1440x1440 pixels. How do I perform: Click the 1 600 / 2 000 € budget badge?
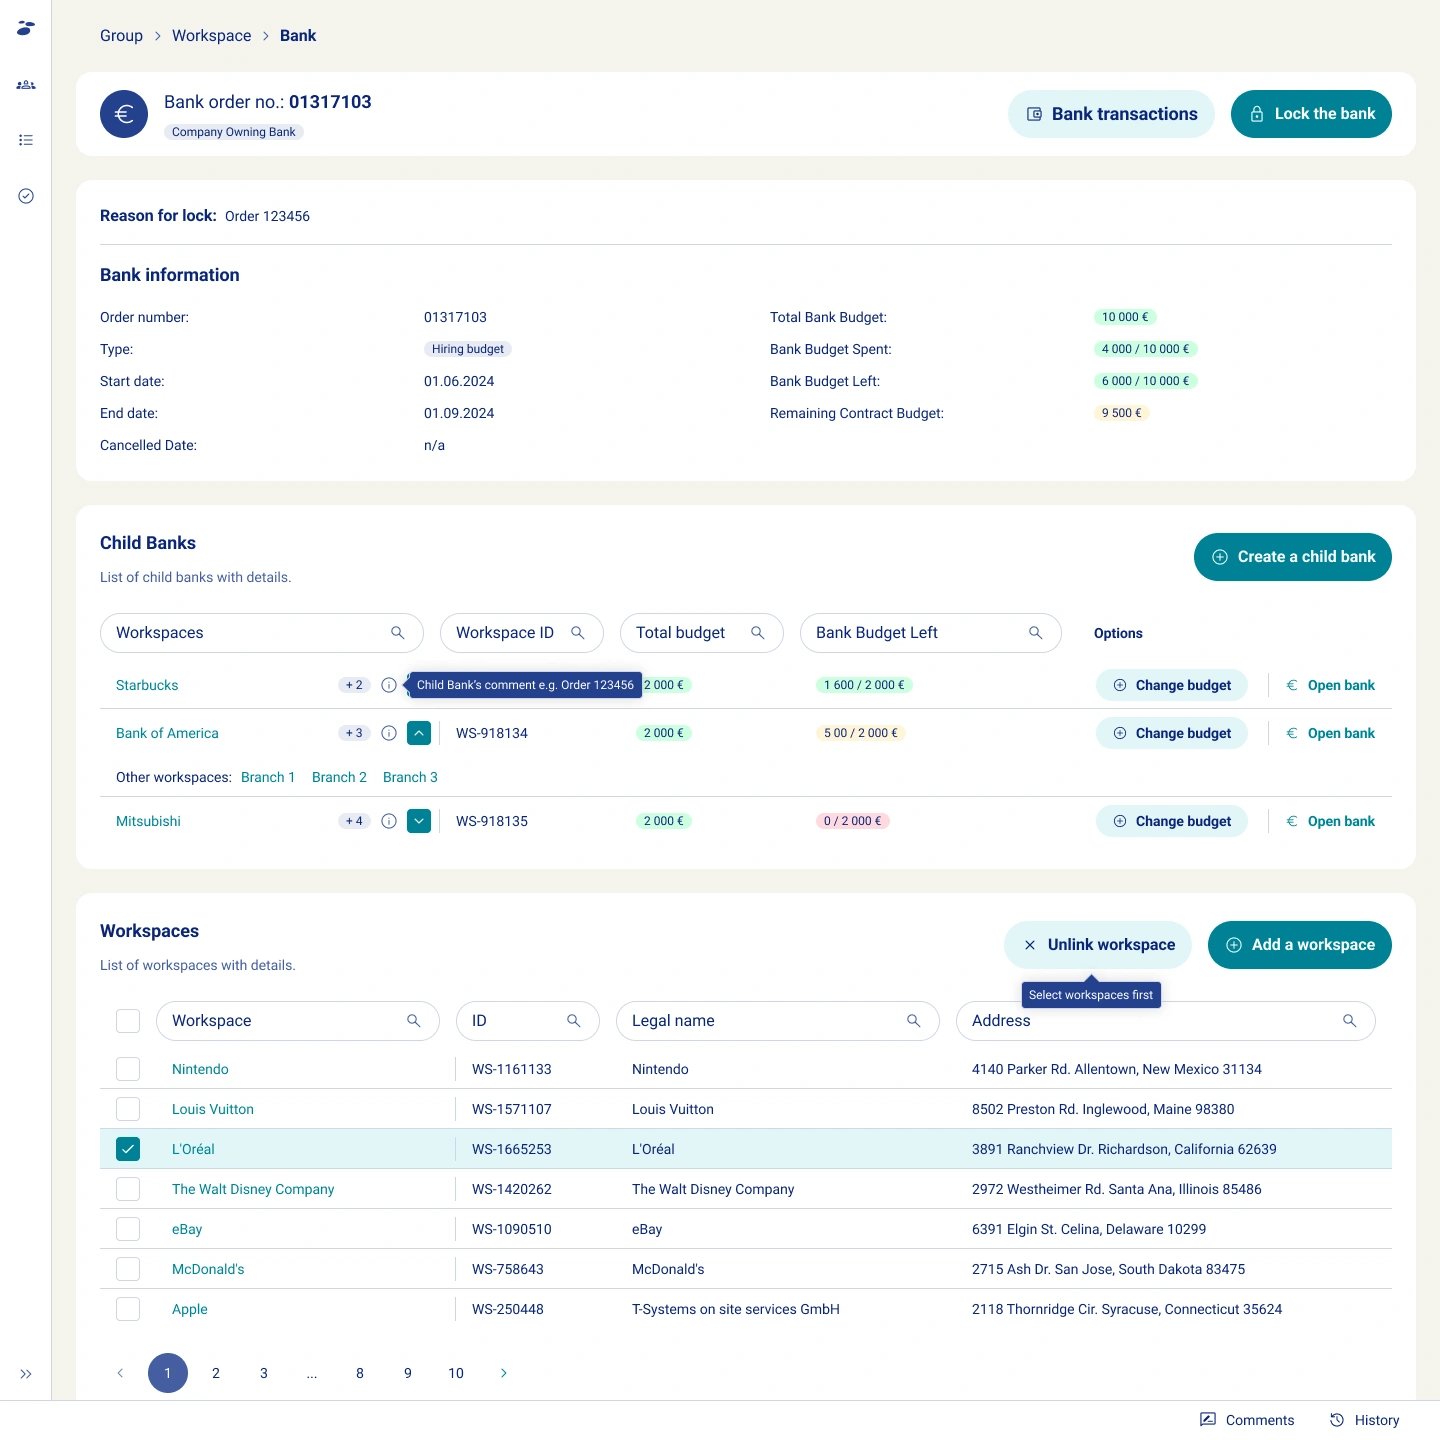tap(864, 685)
